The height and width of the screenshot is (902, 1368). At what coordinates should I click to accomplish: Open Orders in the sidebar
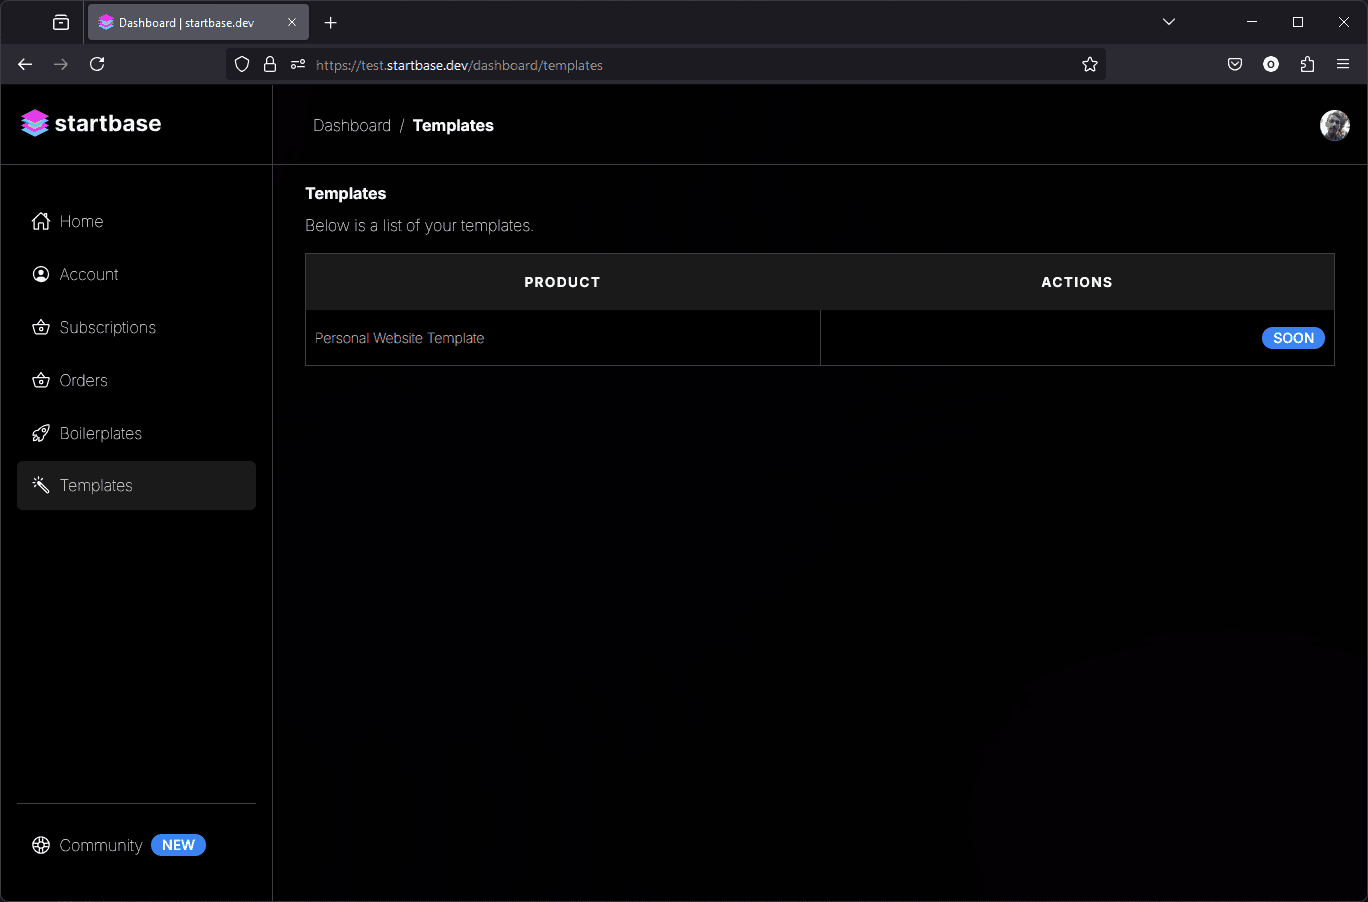pyautogui.click(x=136, y=380)
